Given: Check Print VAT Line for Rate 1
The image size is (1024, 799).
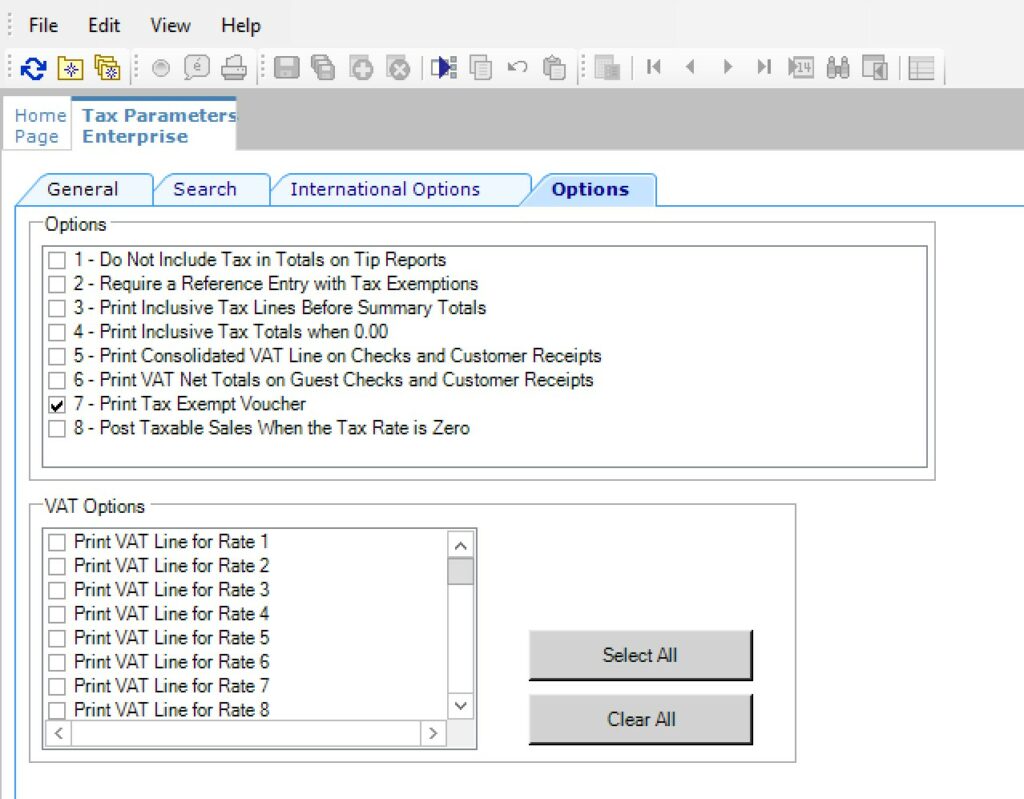Looking at the screenshot, I should [57, 542].
